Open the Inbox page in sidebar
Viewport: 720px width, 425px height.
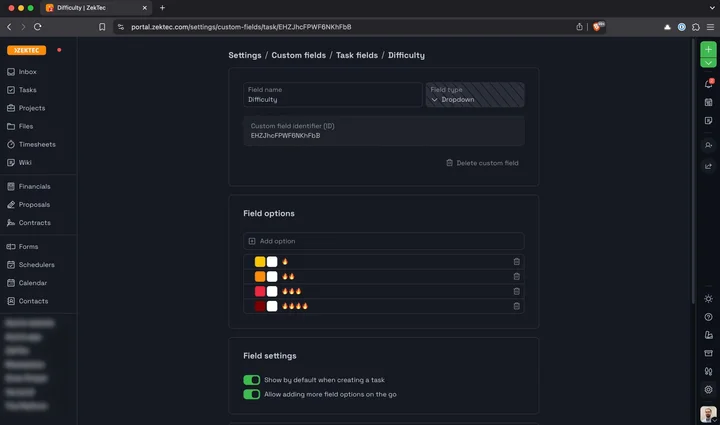pyautogui.click(x=22, y=72)
